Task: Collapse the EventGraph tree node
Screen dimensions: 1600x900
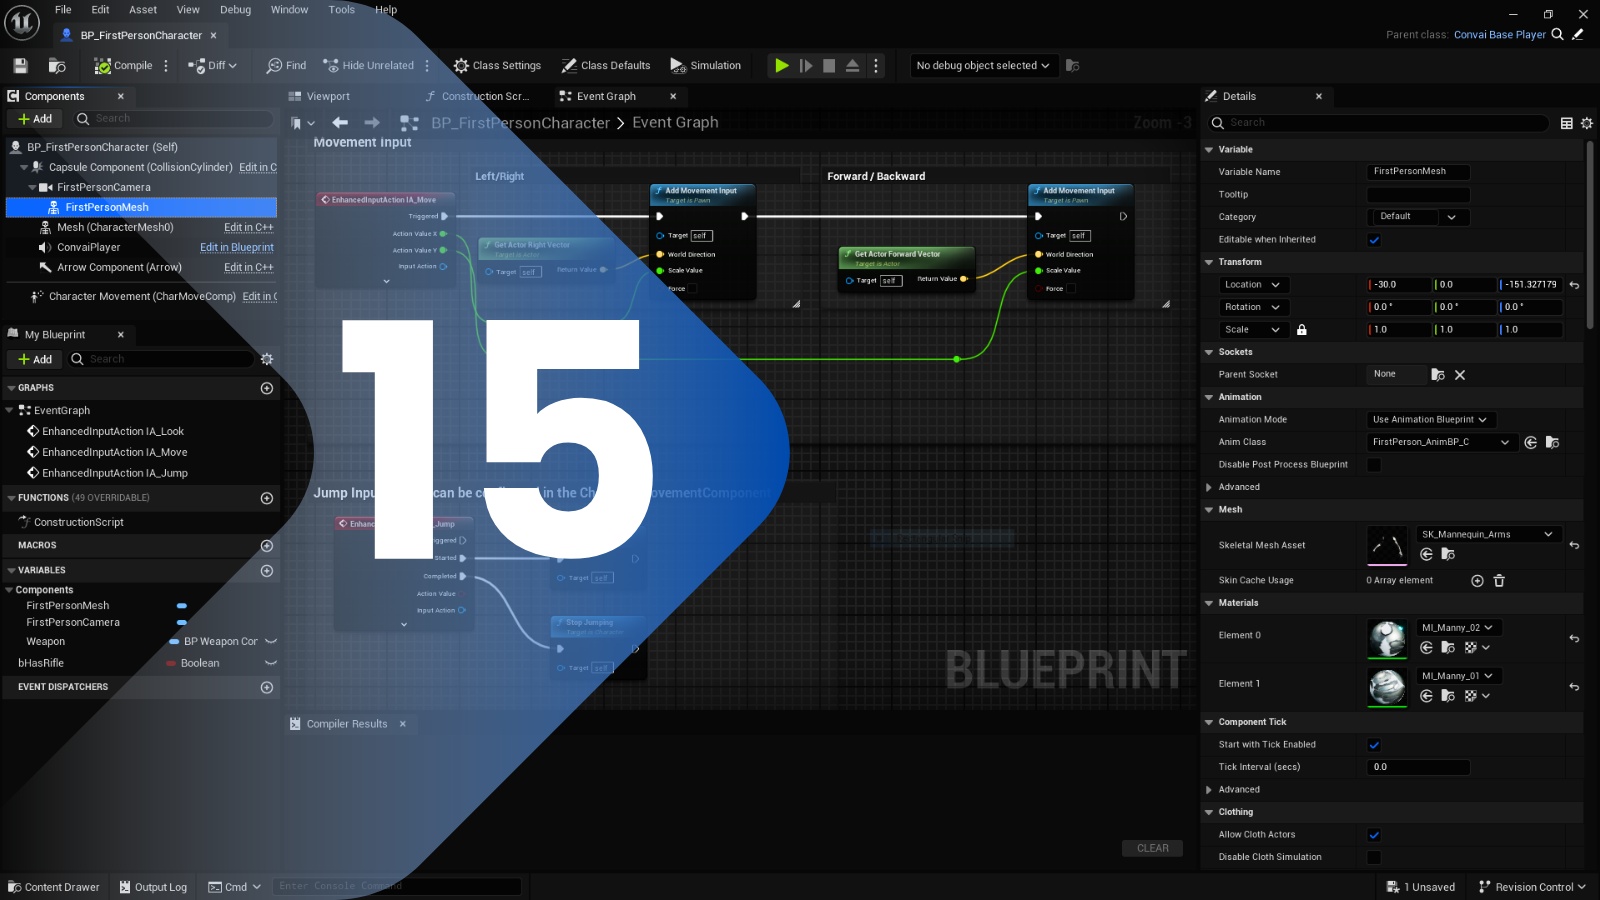Action: pyautogui.click(x=10, y=410)
